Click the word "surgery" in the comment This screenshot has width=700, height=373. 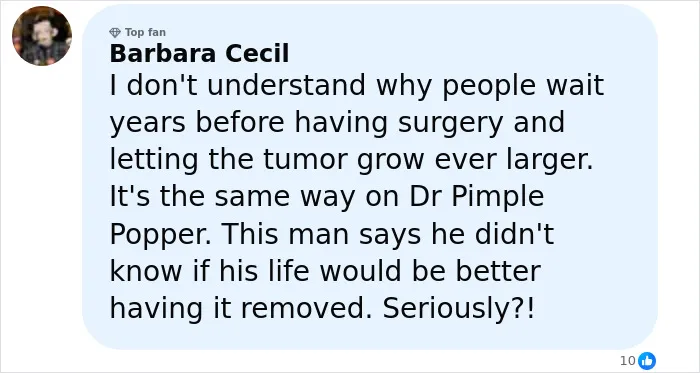pyautogui.click(x=450, y=123)
